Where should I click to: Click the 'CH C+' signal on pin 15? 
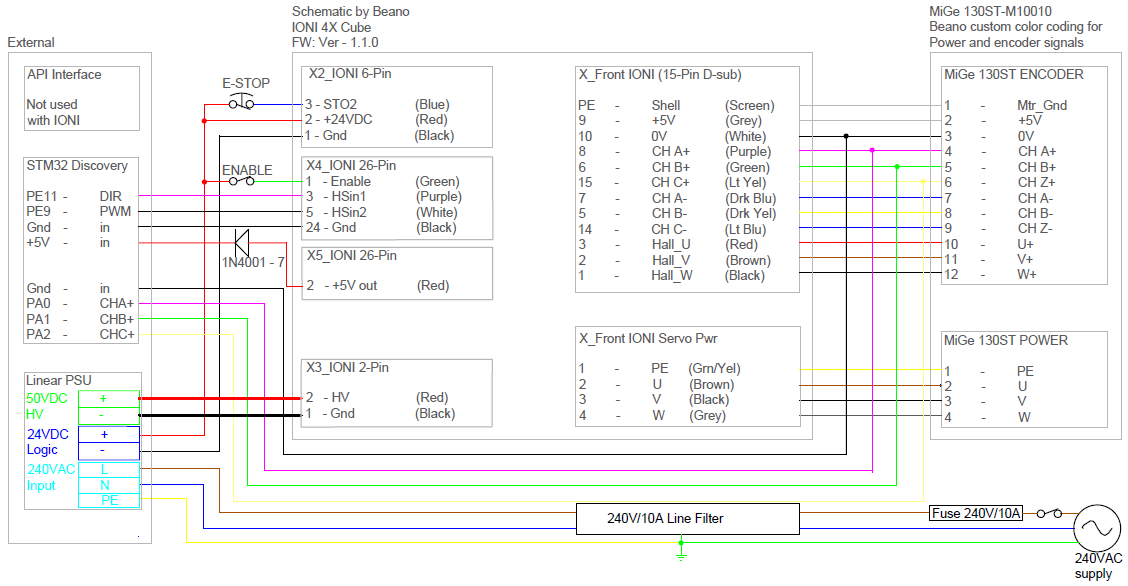point(670,183)
